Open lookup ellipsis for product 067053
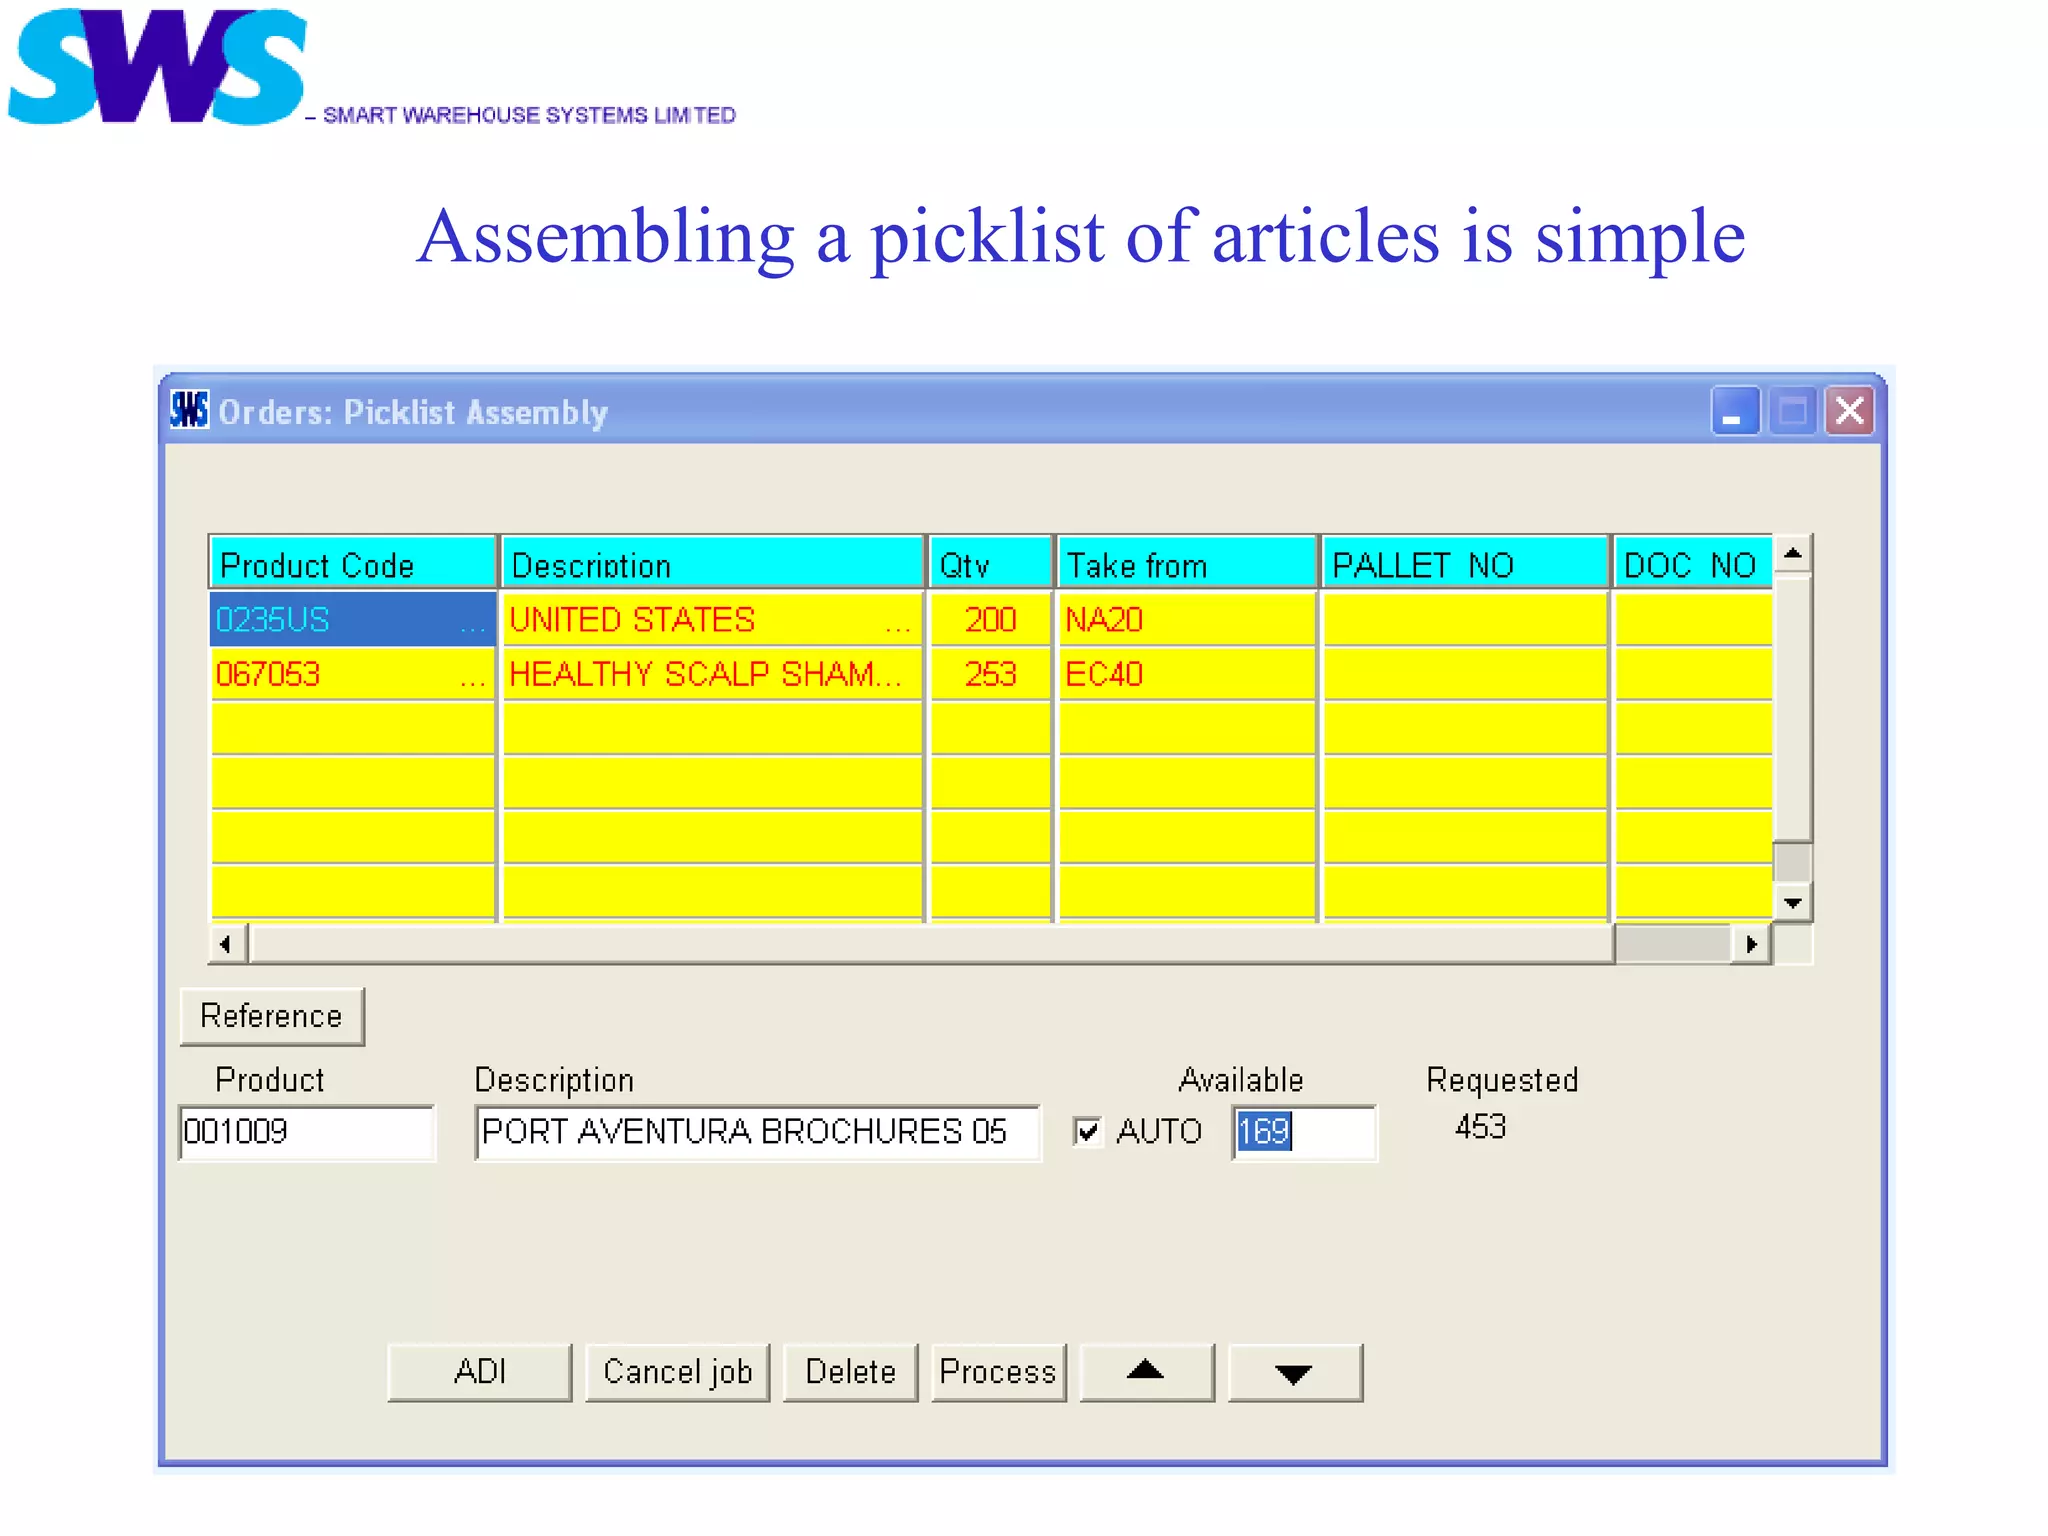 [x=473, y=683]
